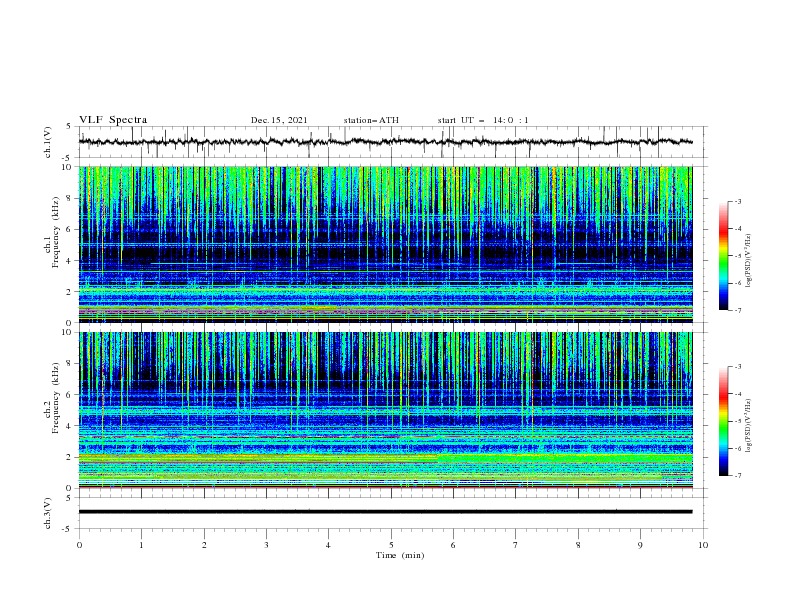Click the ch.1 frequency spectrogram panel

[386, 244]
